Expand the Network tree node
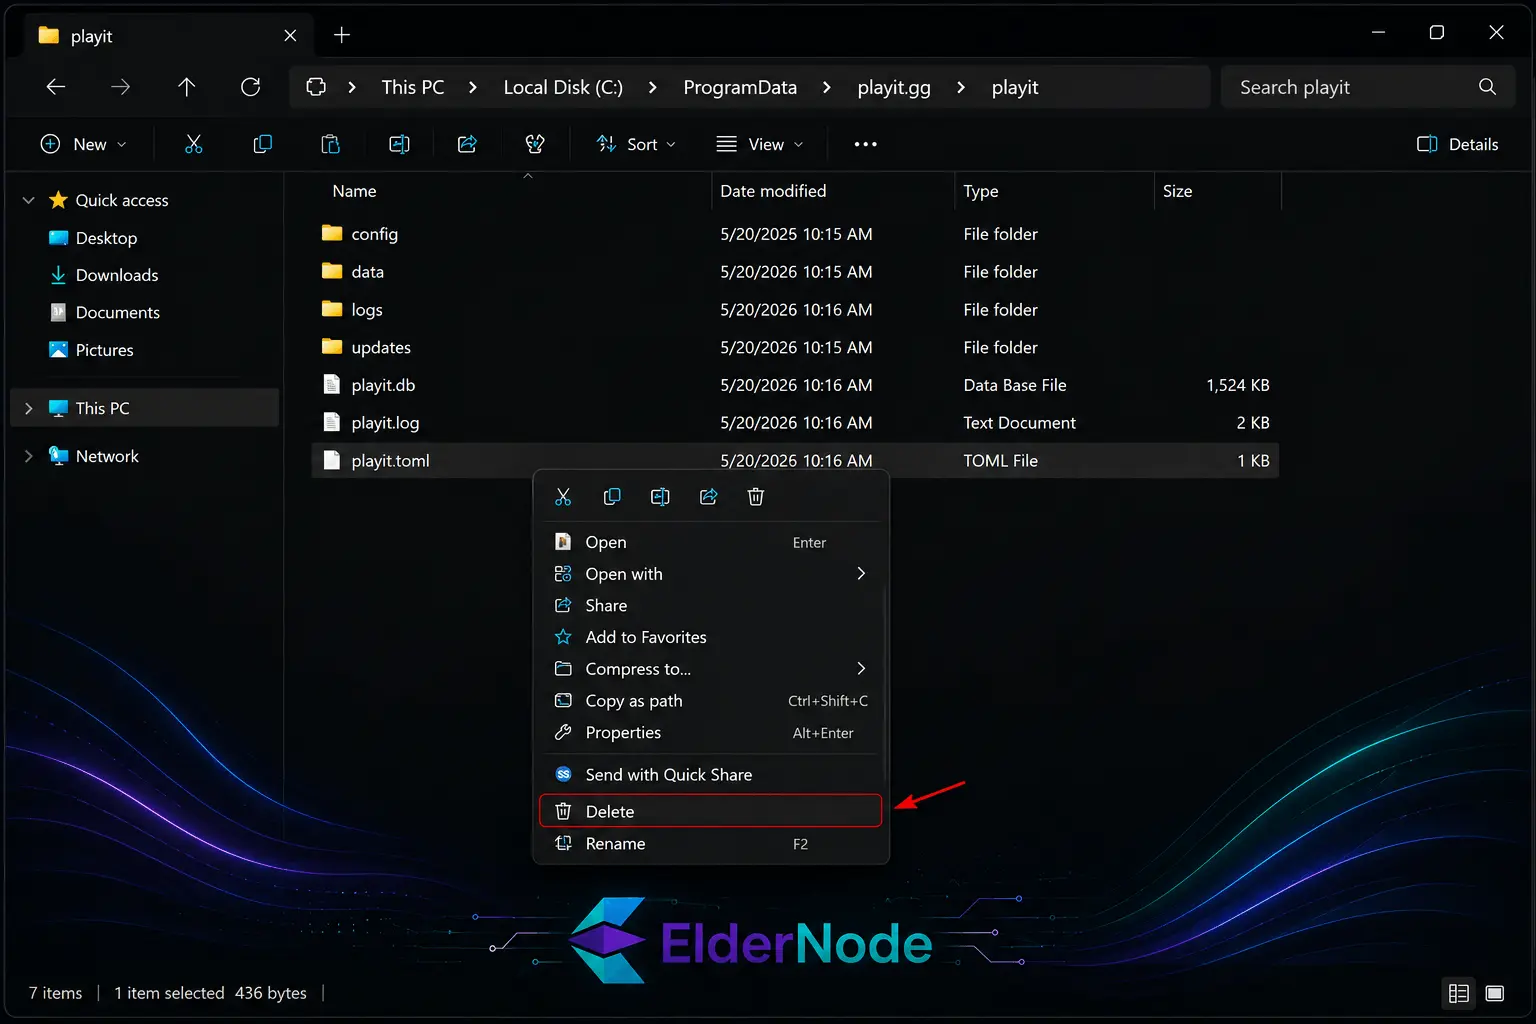 click(29, 456)
